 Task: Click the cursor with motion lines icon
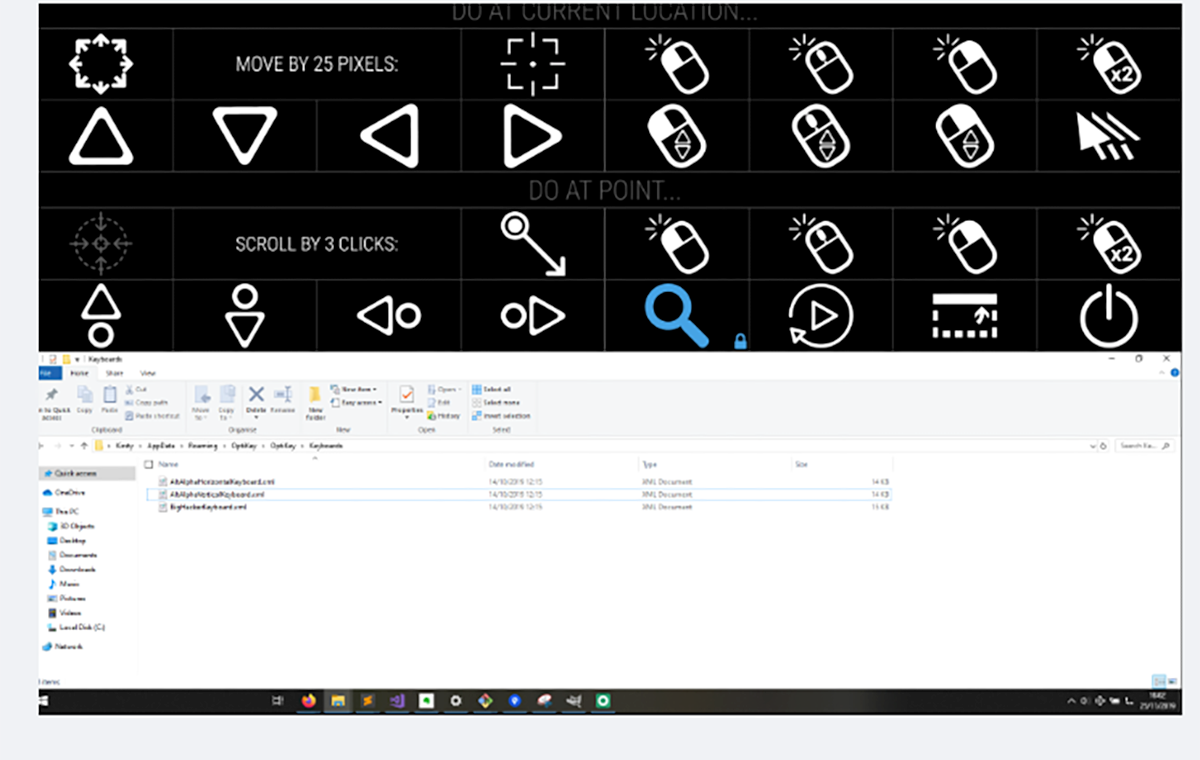tap(1109, 136)
